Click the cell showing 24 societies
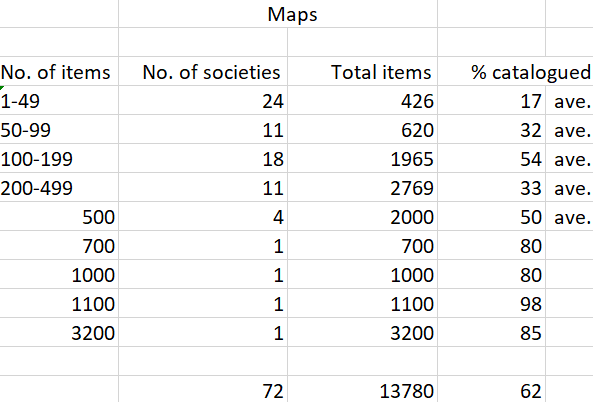The image size is (593, 402). coord(203,101)
